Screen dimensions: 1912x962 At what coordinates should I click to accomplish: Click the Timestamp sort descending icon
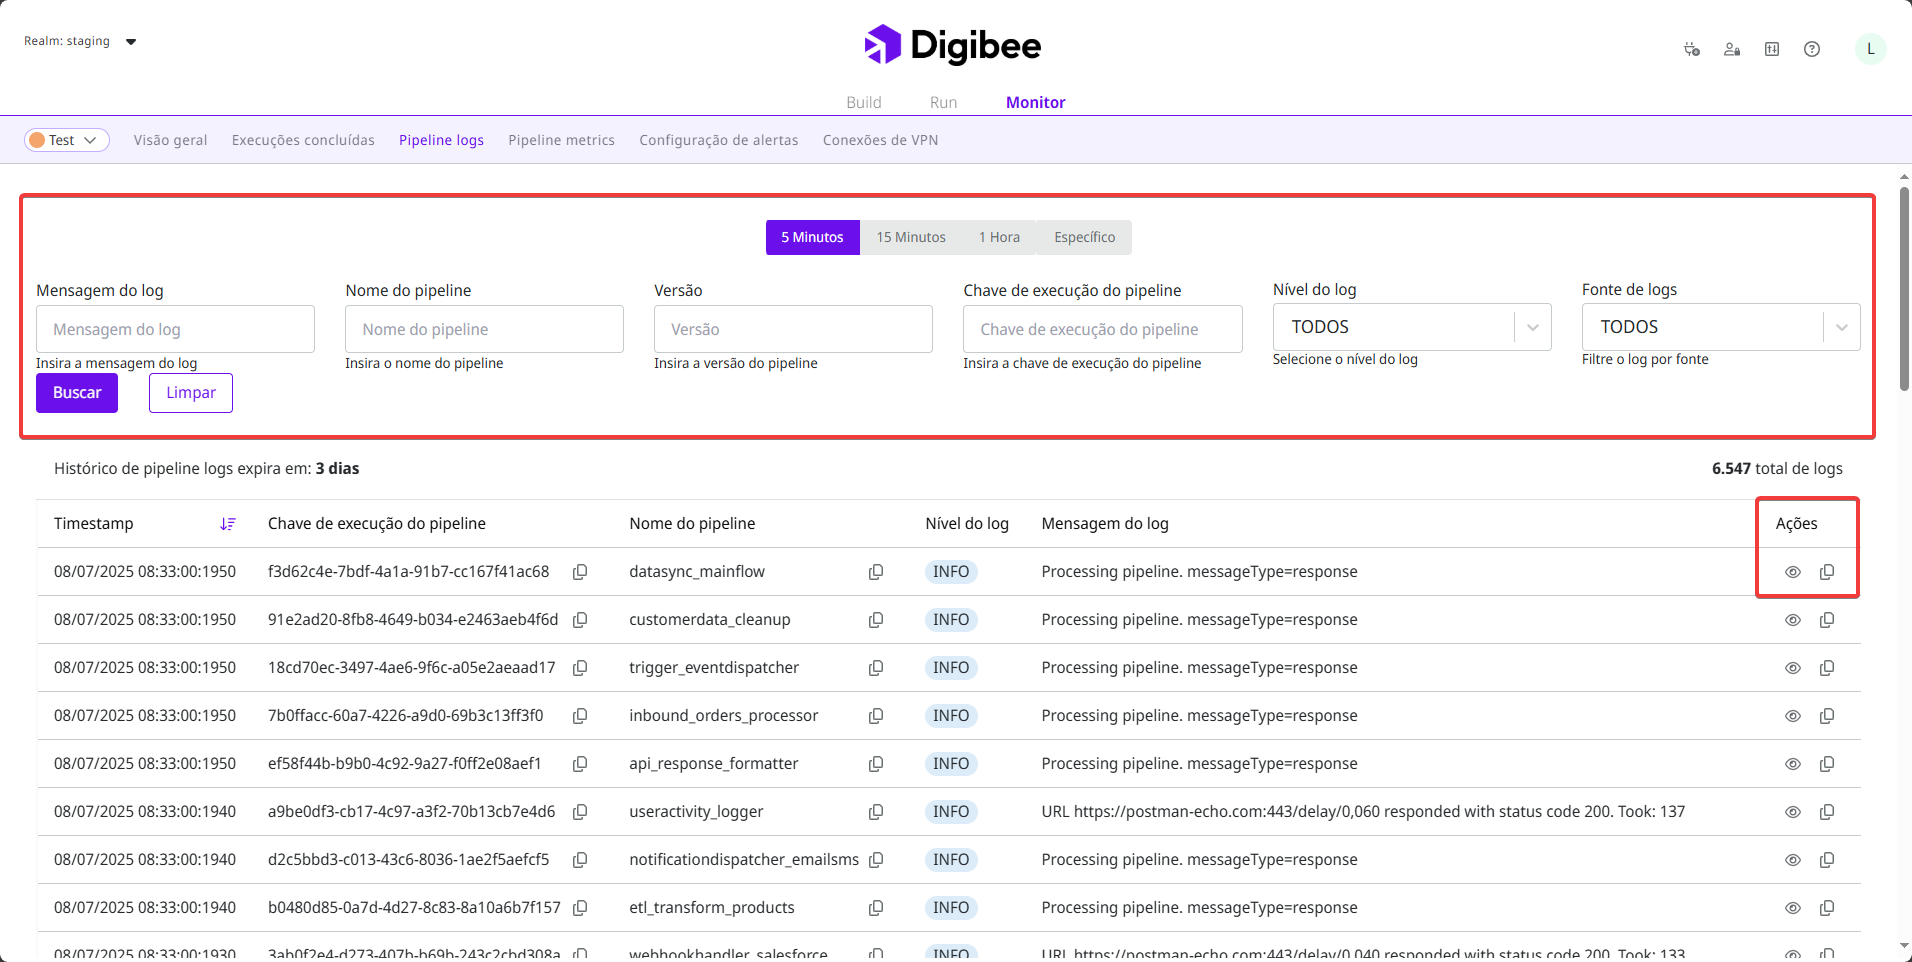tap(228, 524)
